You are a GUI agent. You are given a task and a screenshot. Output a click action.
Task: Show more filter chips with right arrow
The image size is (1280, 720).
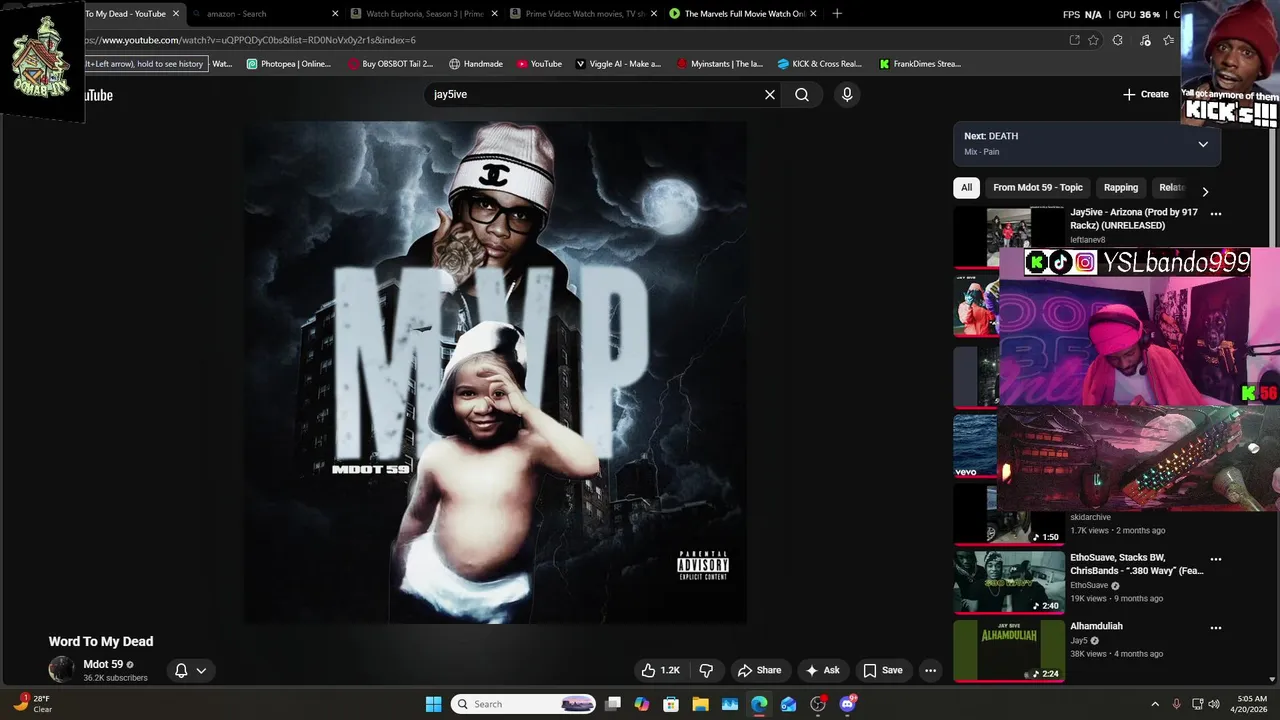point(1205,191)
